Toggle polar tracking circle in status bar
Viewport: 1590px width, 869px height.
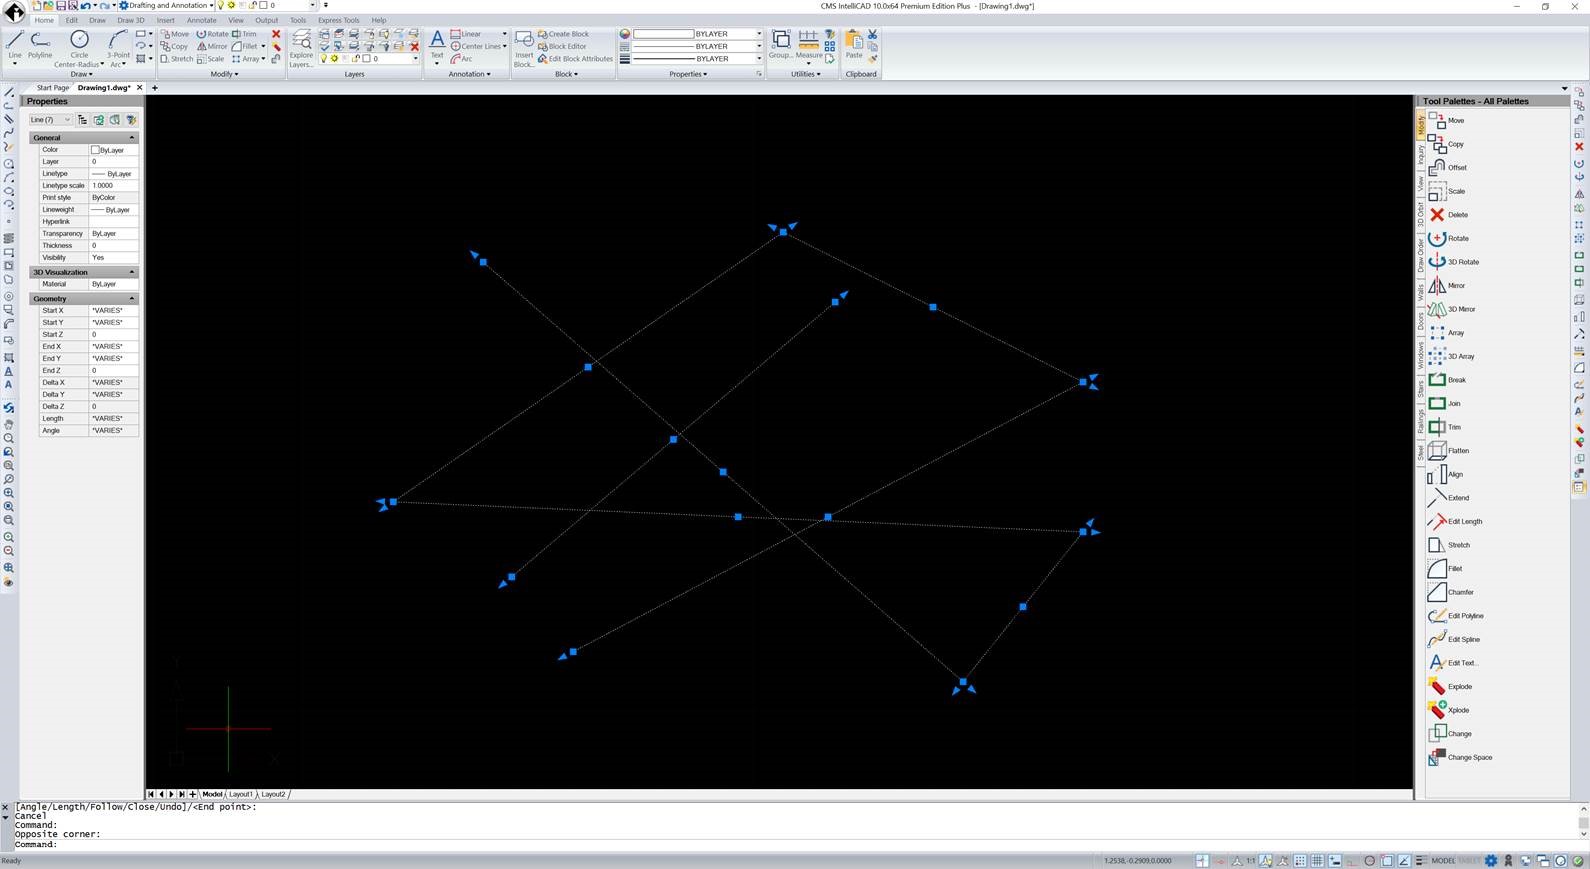point(1369,860)
